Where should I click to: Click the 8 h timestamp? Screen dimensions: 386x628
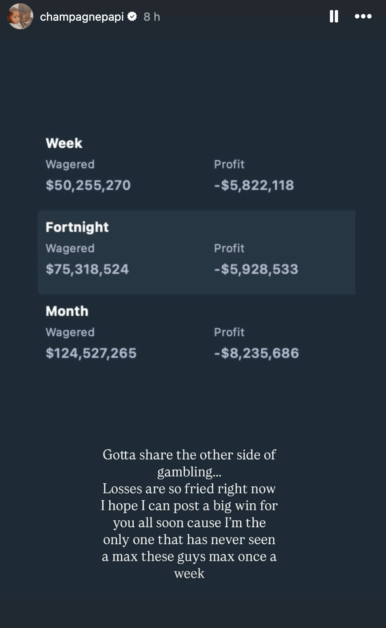152,17
